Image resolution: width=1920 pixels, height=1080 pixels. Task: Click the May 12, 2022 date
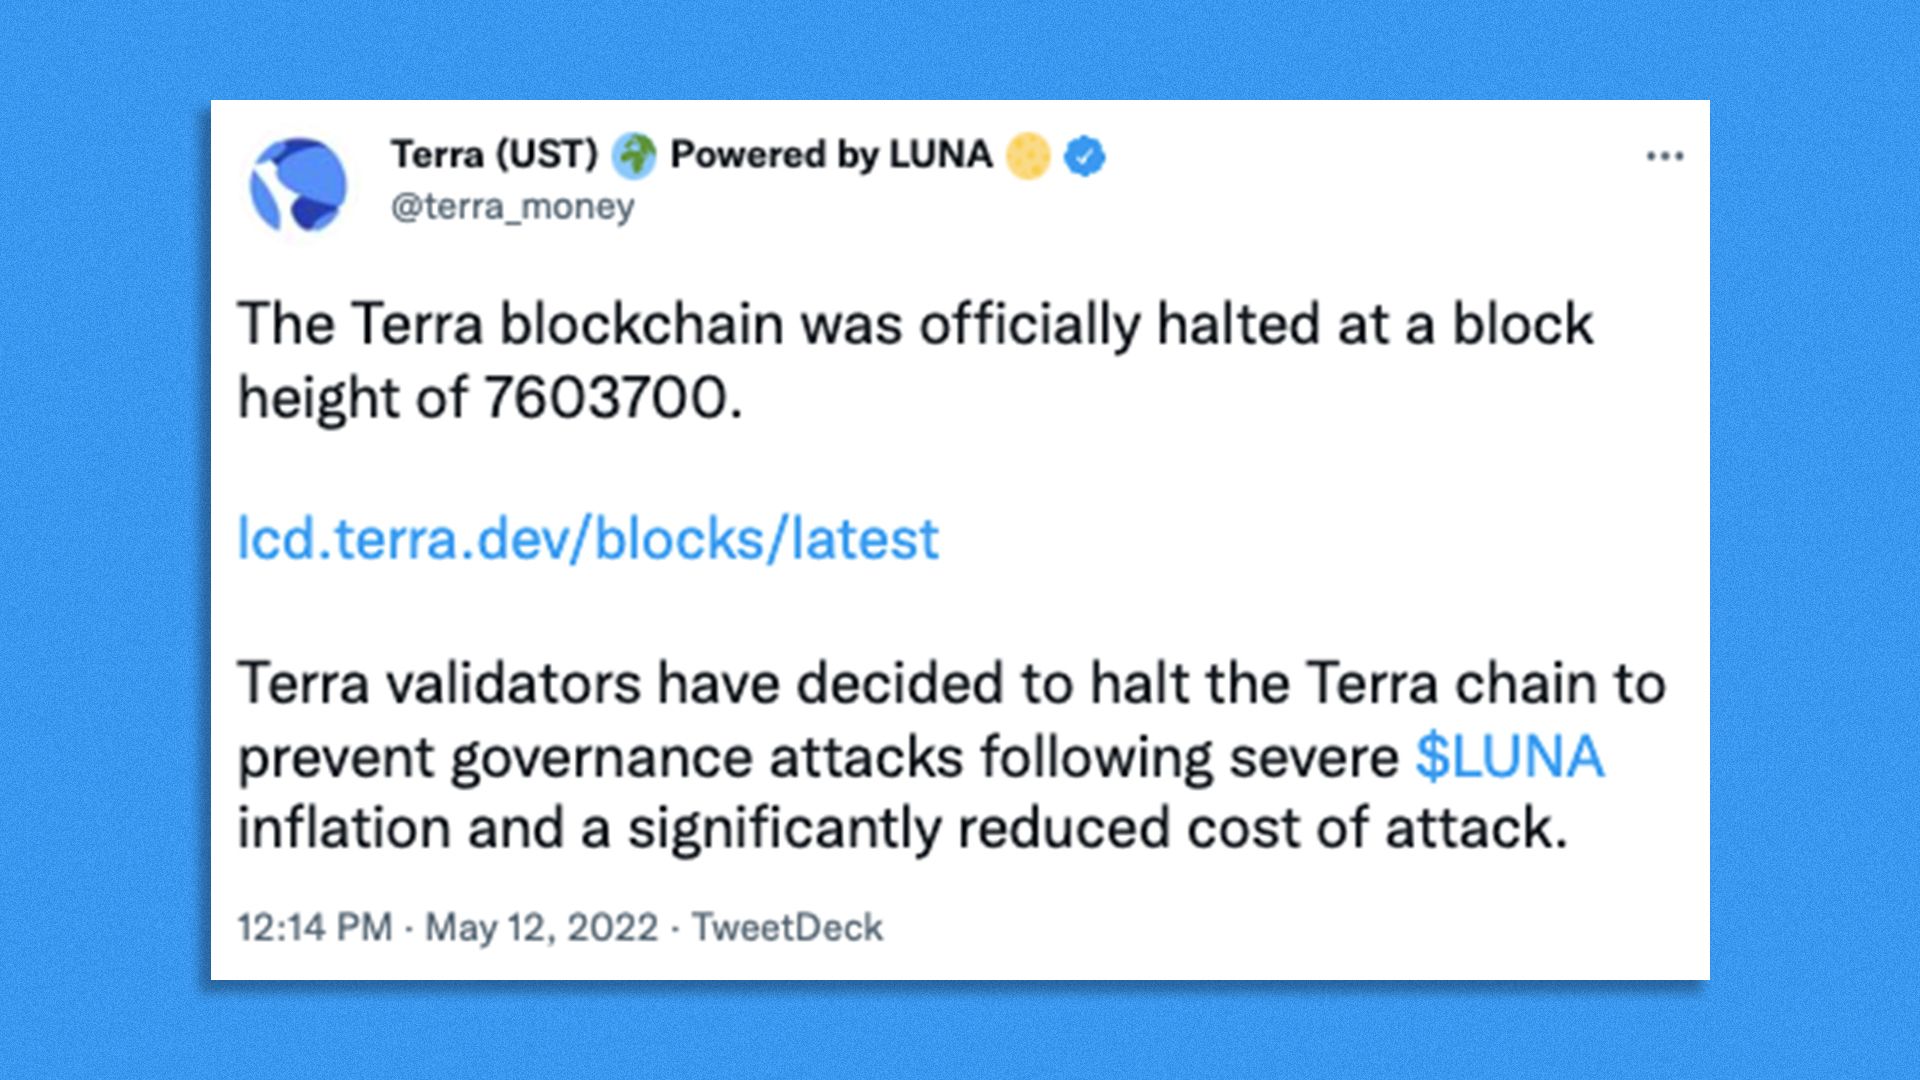[541, 928]
